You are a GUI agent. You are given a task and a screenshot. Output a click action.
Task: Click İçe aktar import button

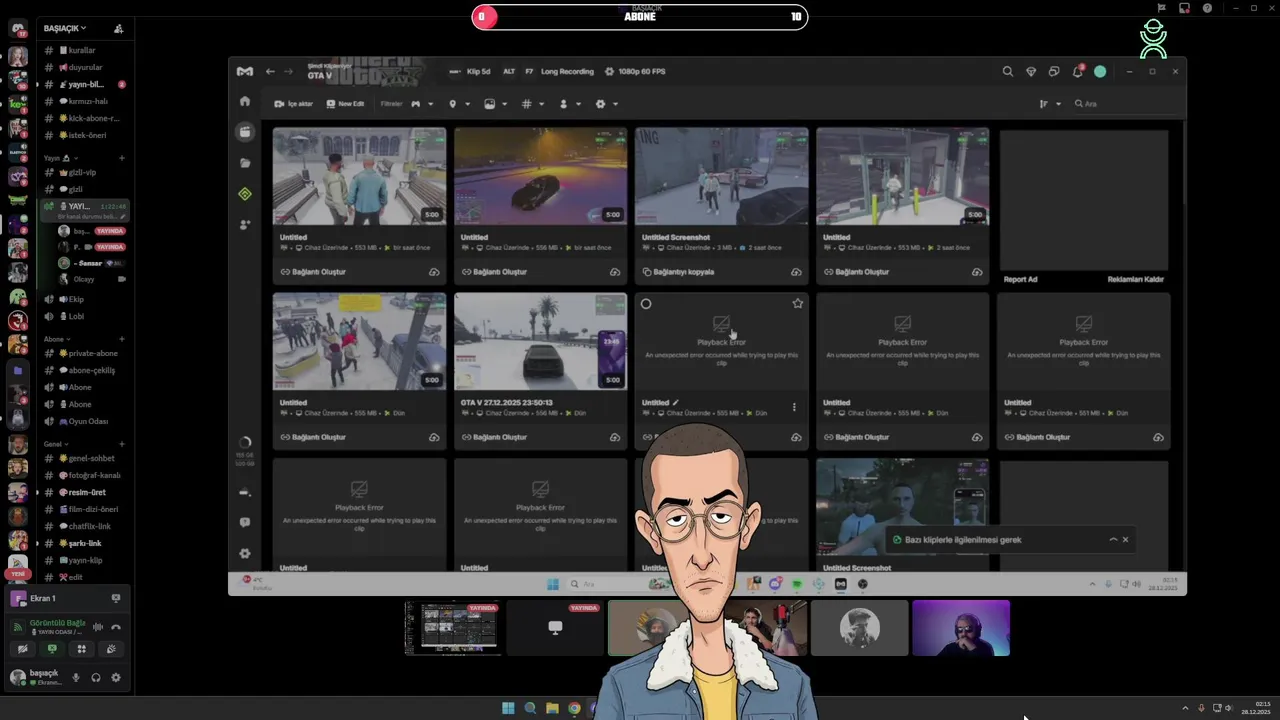pos(293,104)
